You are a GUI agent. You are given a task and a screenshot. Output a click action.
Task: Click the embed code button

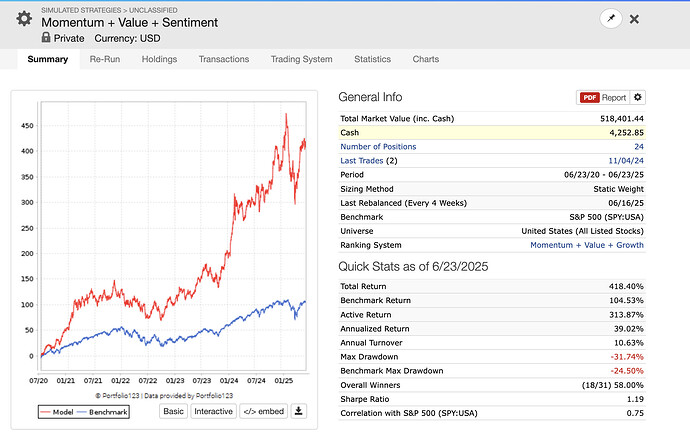pyautogui.click(x=264, y=411)
